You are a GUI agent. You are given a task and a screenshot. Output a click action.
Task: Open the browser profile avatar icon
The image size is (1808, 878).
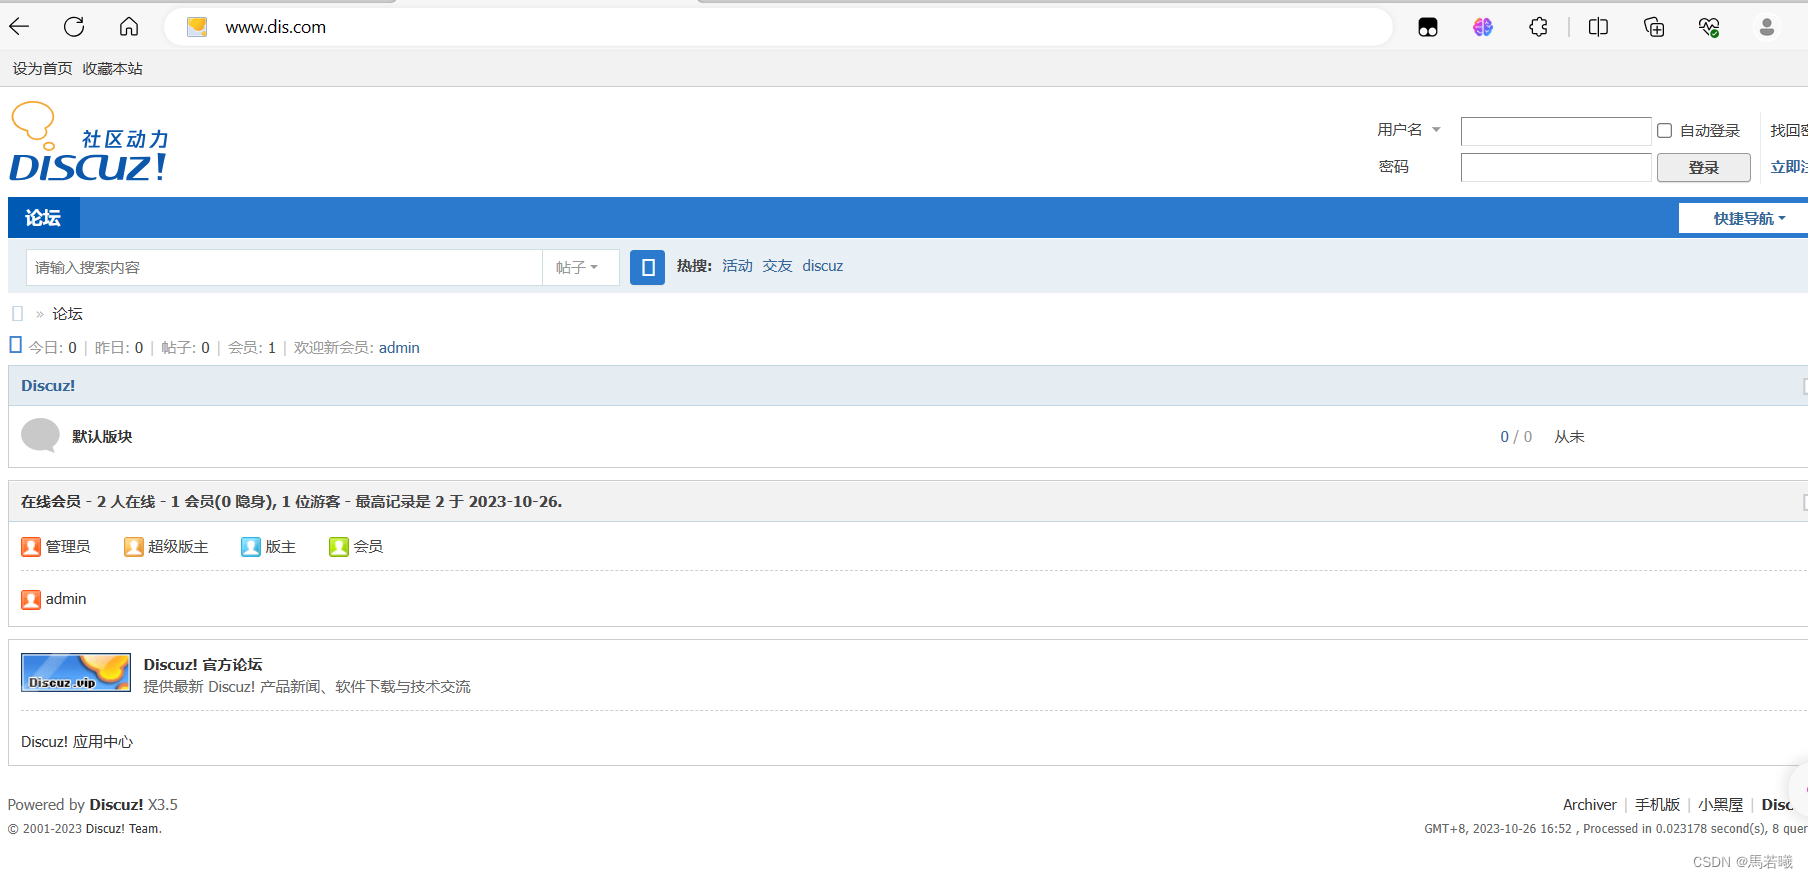(1767, 27)
